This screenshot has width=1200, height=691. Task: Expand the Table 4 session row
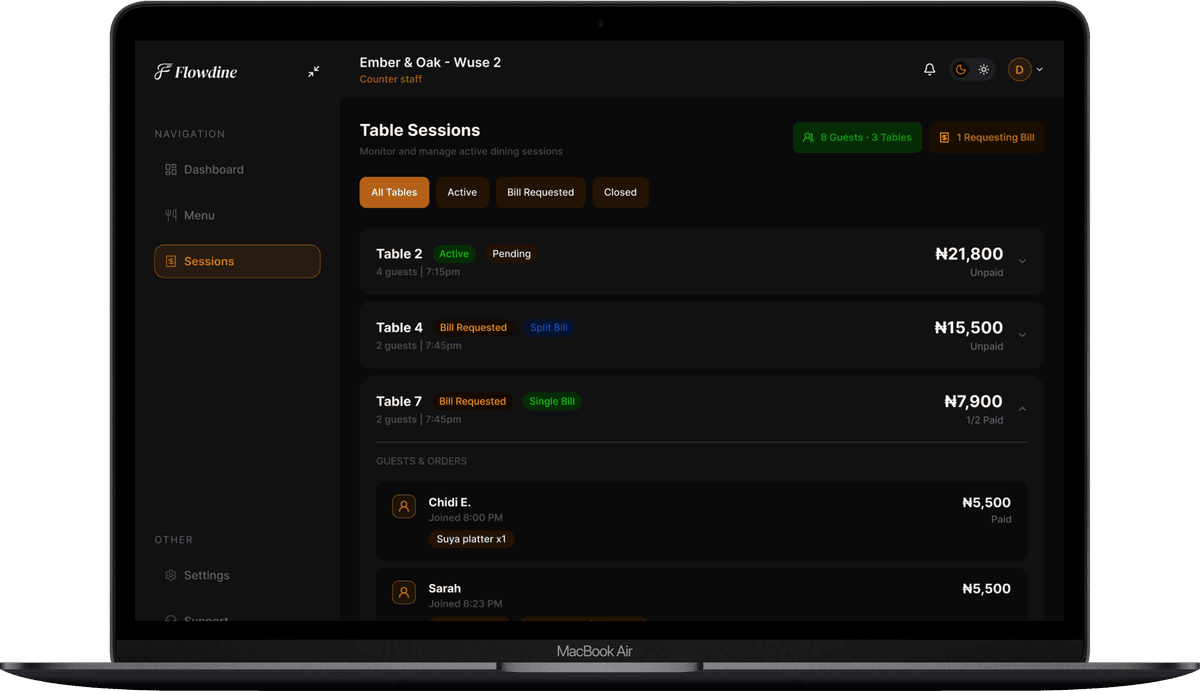click(x=1022, y=335)
